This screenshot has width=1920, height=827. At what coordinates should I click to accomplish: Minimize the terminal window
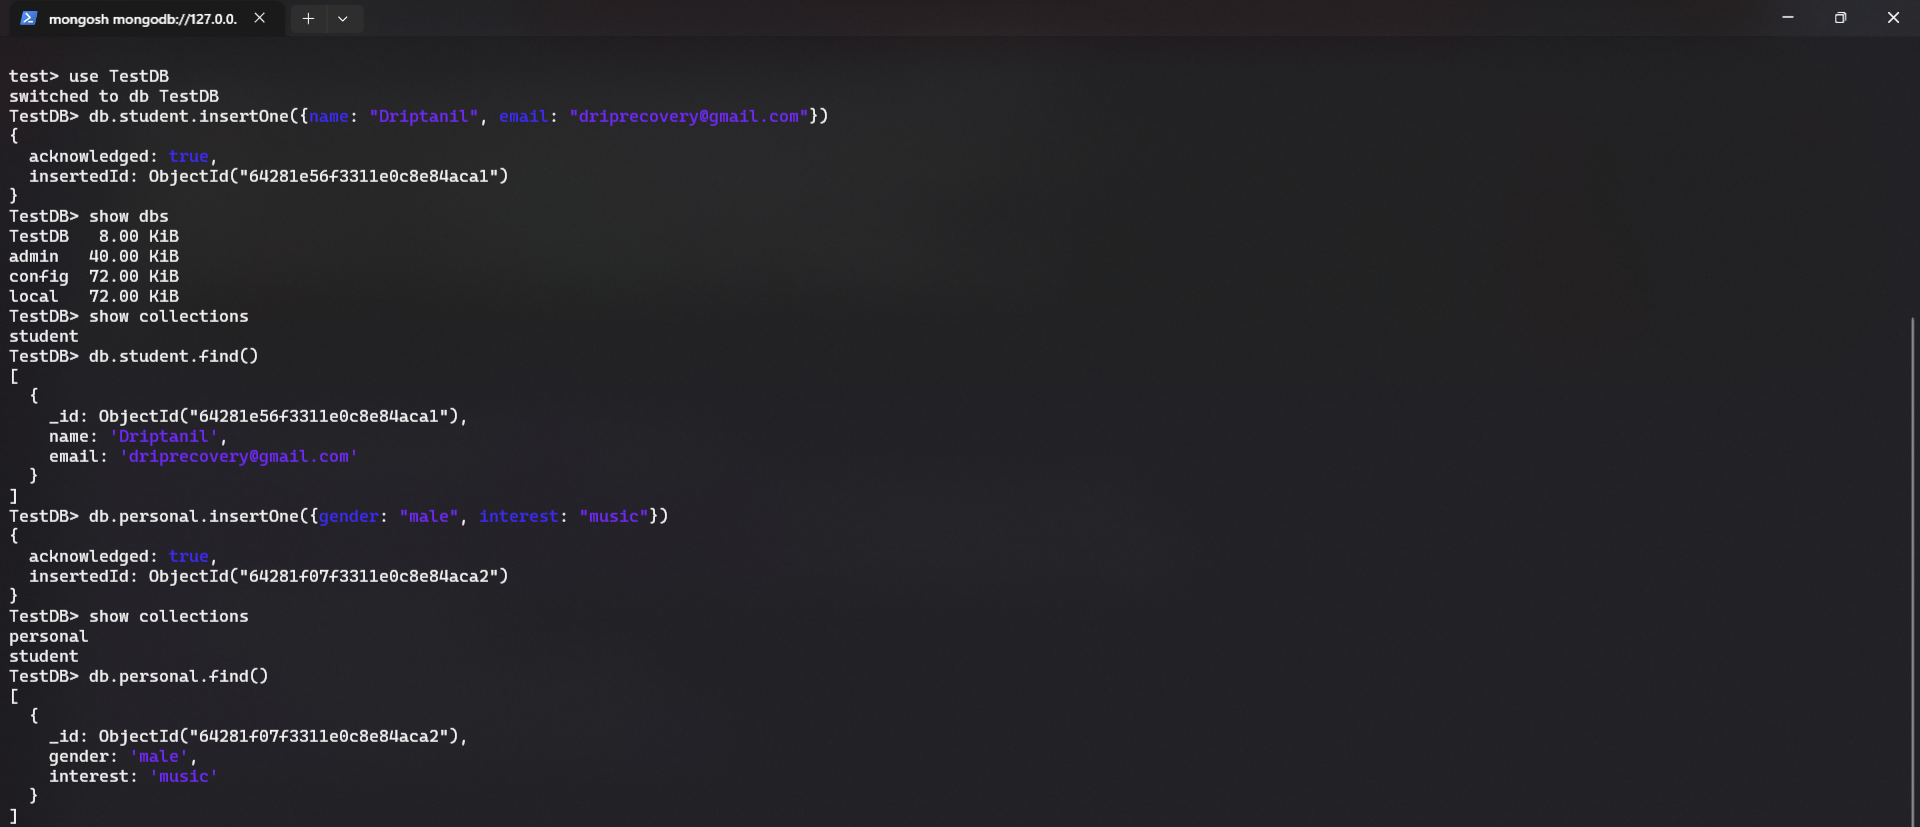1787,18
